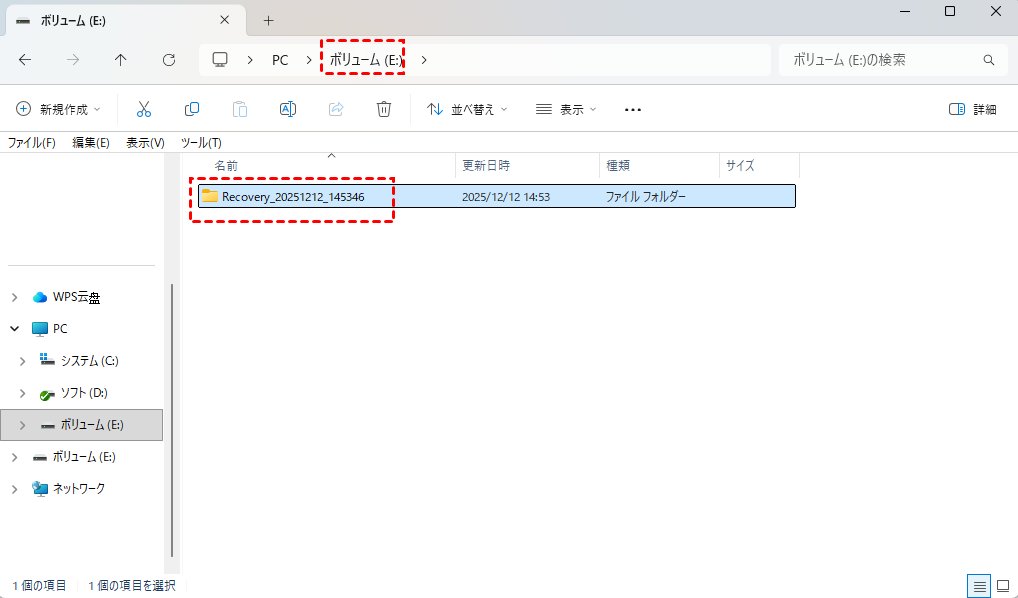
Task: Click the 名前 column header
Action: [227, 166]
